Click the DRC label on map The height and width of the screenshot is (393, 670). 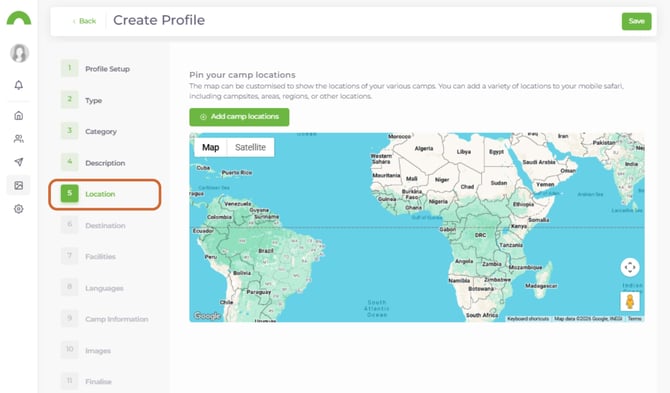tap(480, 235)
